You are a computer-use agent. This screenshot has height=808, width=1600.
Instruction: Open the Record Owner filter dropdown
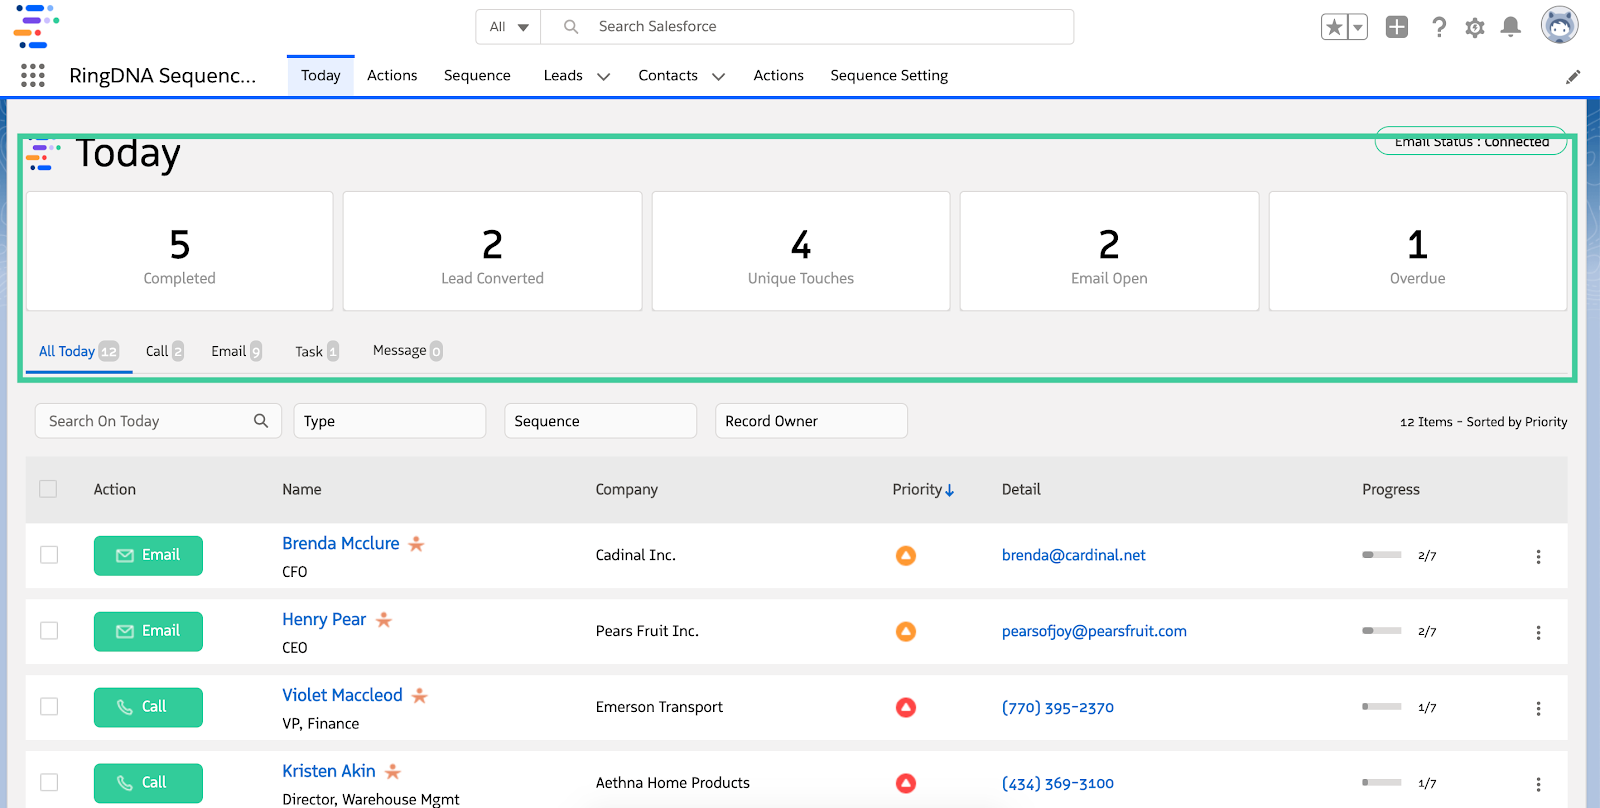point(811,421)
